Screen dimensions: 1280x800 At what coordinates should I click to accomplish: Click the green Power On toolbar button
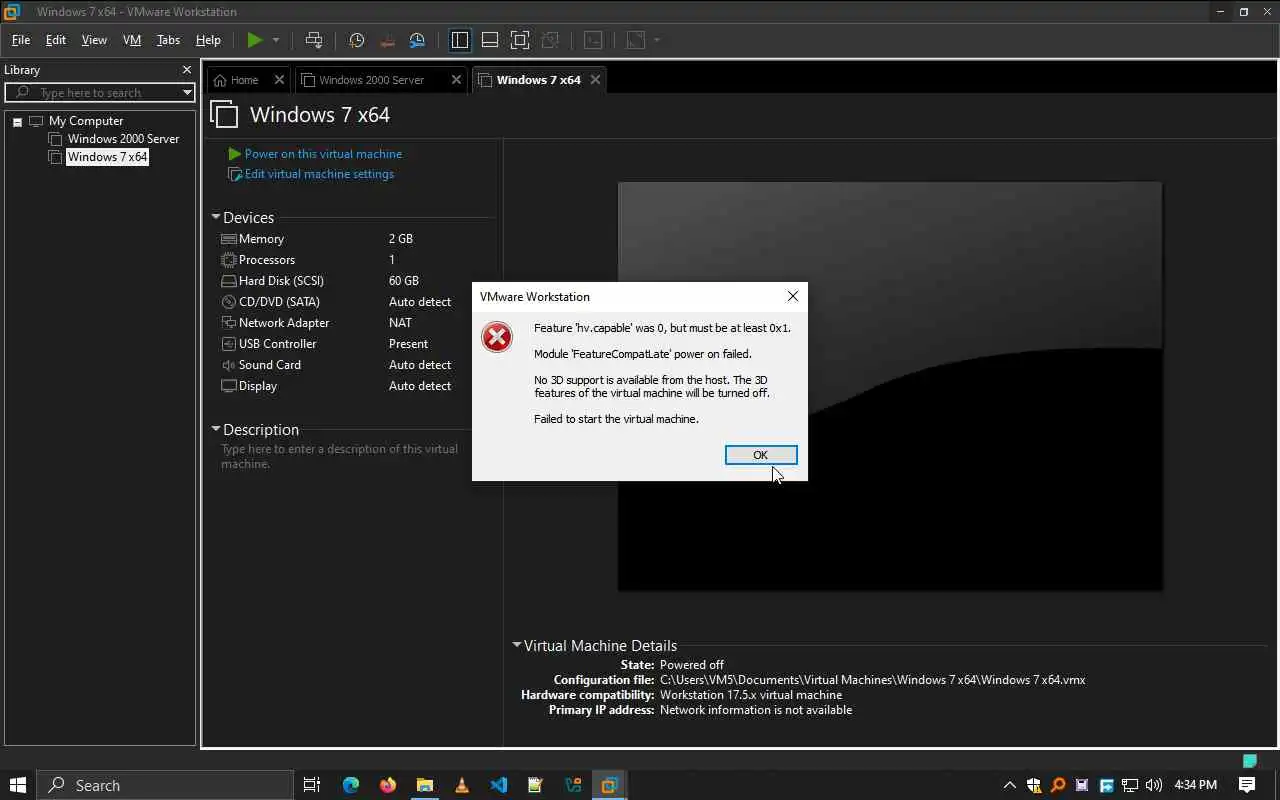255,40
